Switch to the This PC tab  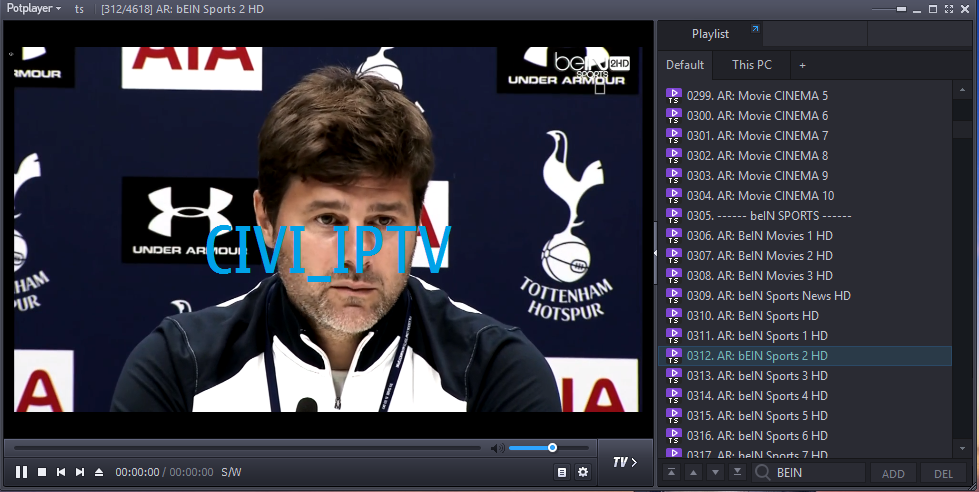pos(751,65)
